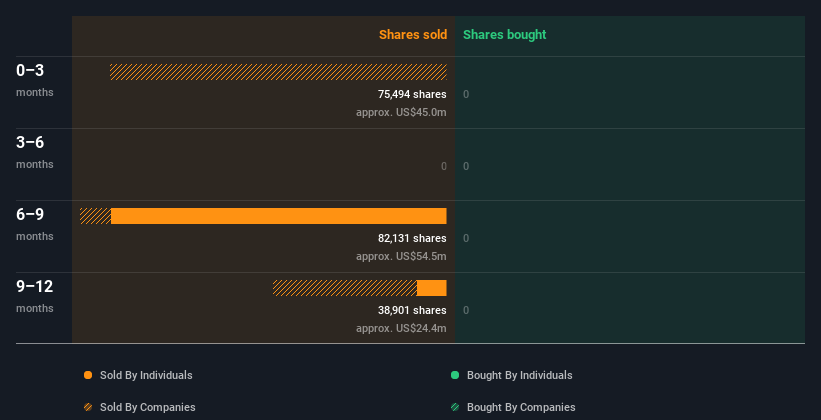This screenshot has height=420, width=821.
Task: Toggle the Sold By Individuals legend label
Action: [x=146, y=375]
